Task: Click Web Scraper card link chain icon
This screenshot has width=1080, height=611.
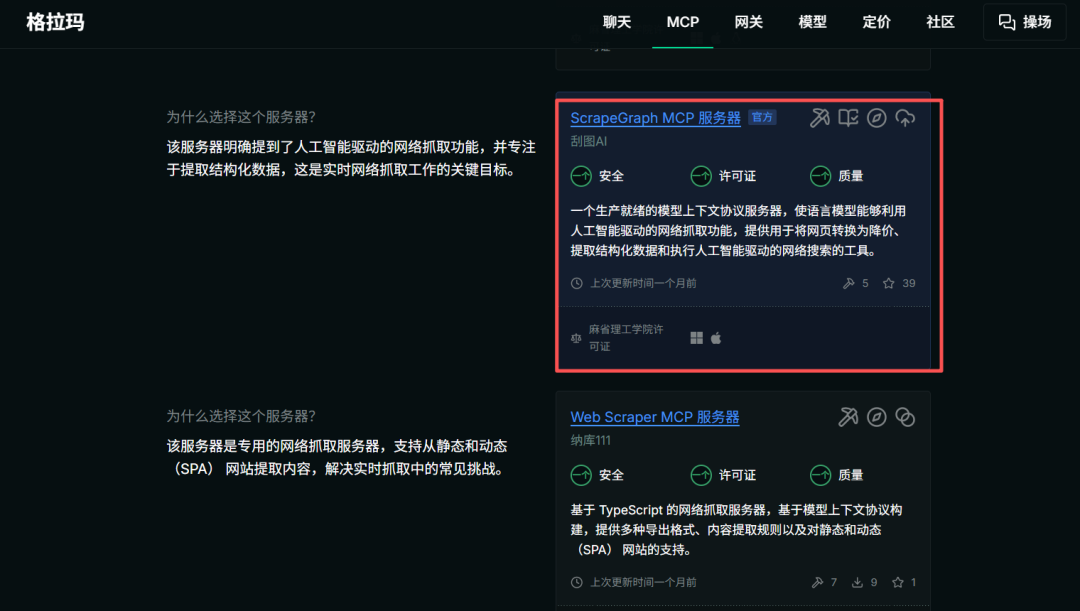Action: click(x=905, y=417)
